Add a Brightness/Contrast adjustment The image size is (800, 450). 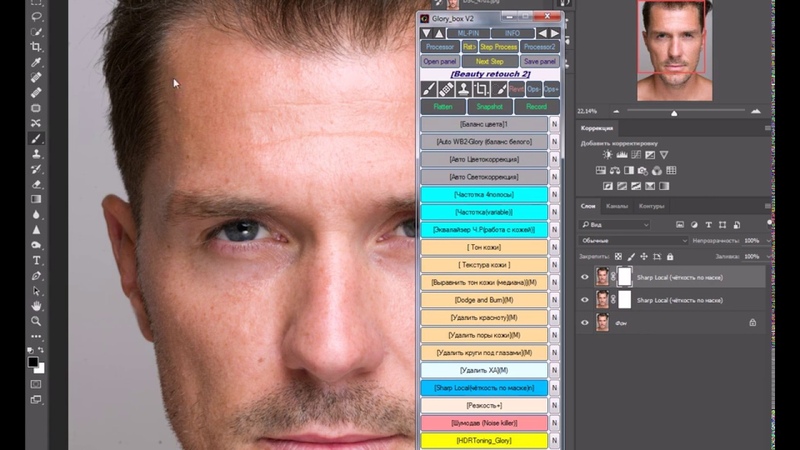[x=607, y=155]
